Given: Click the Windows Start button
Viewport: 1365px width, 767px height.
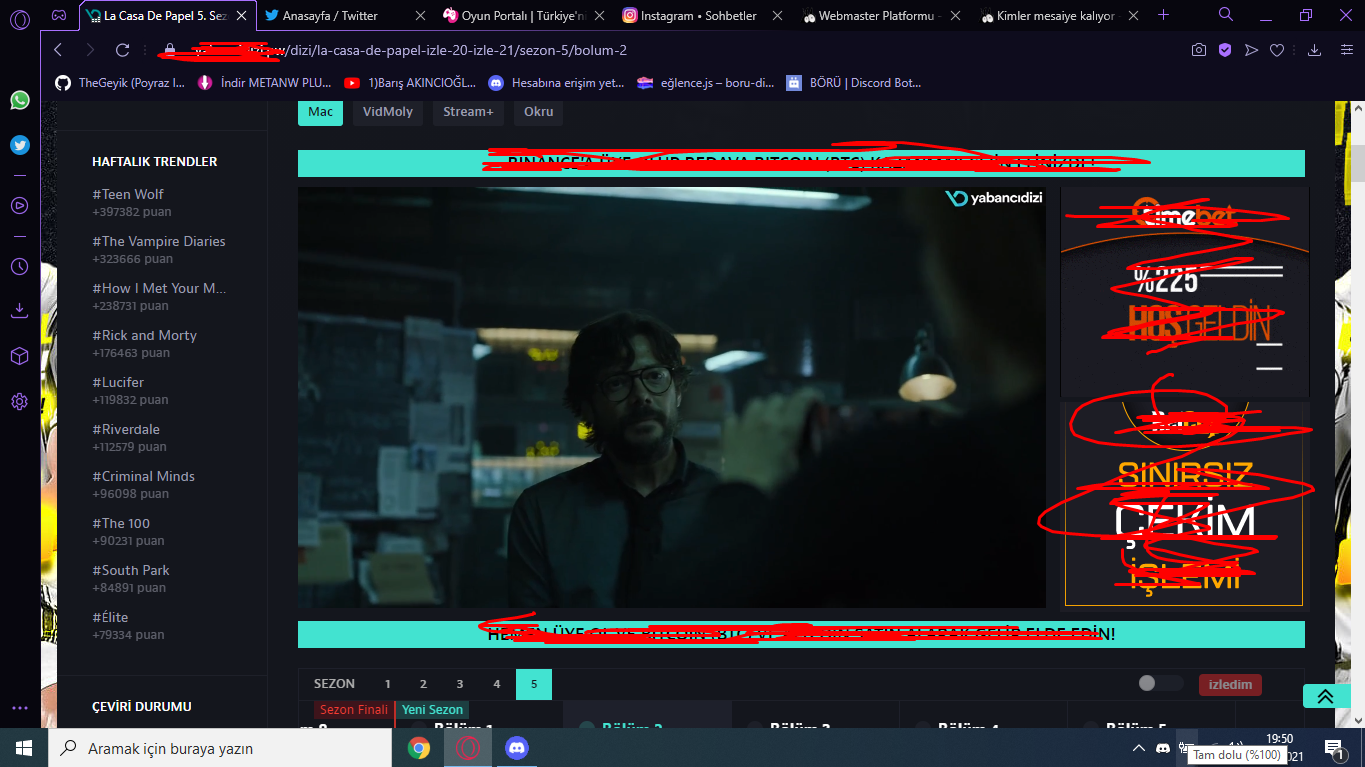Looking at the screenshot, I should pyautogui.click(x=24, y=748).
